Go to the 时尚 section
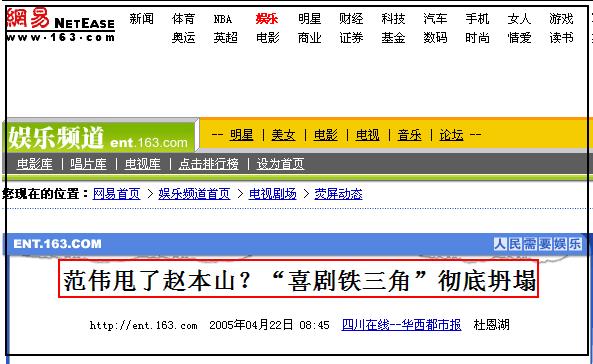593x364 pixels. pos(477,37)
